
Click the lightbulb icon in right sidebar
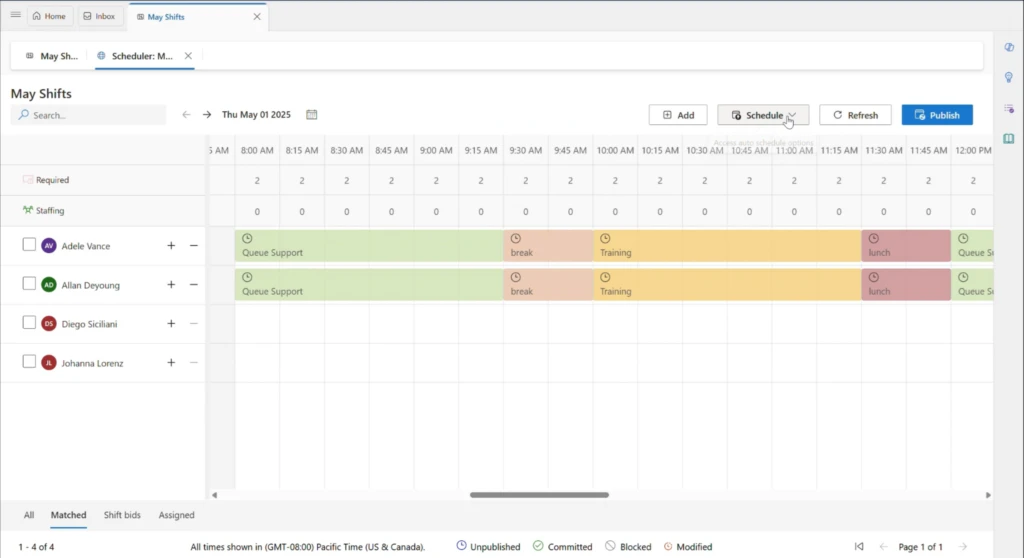[1008, 77]
